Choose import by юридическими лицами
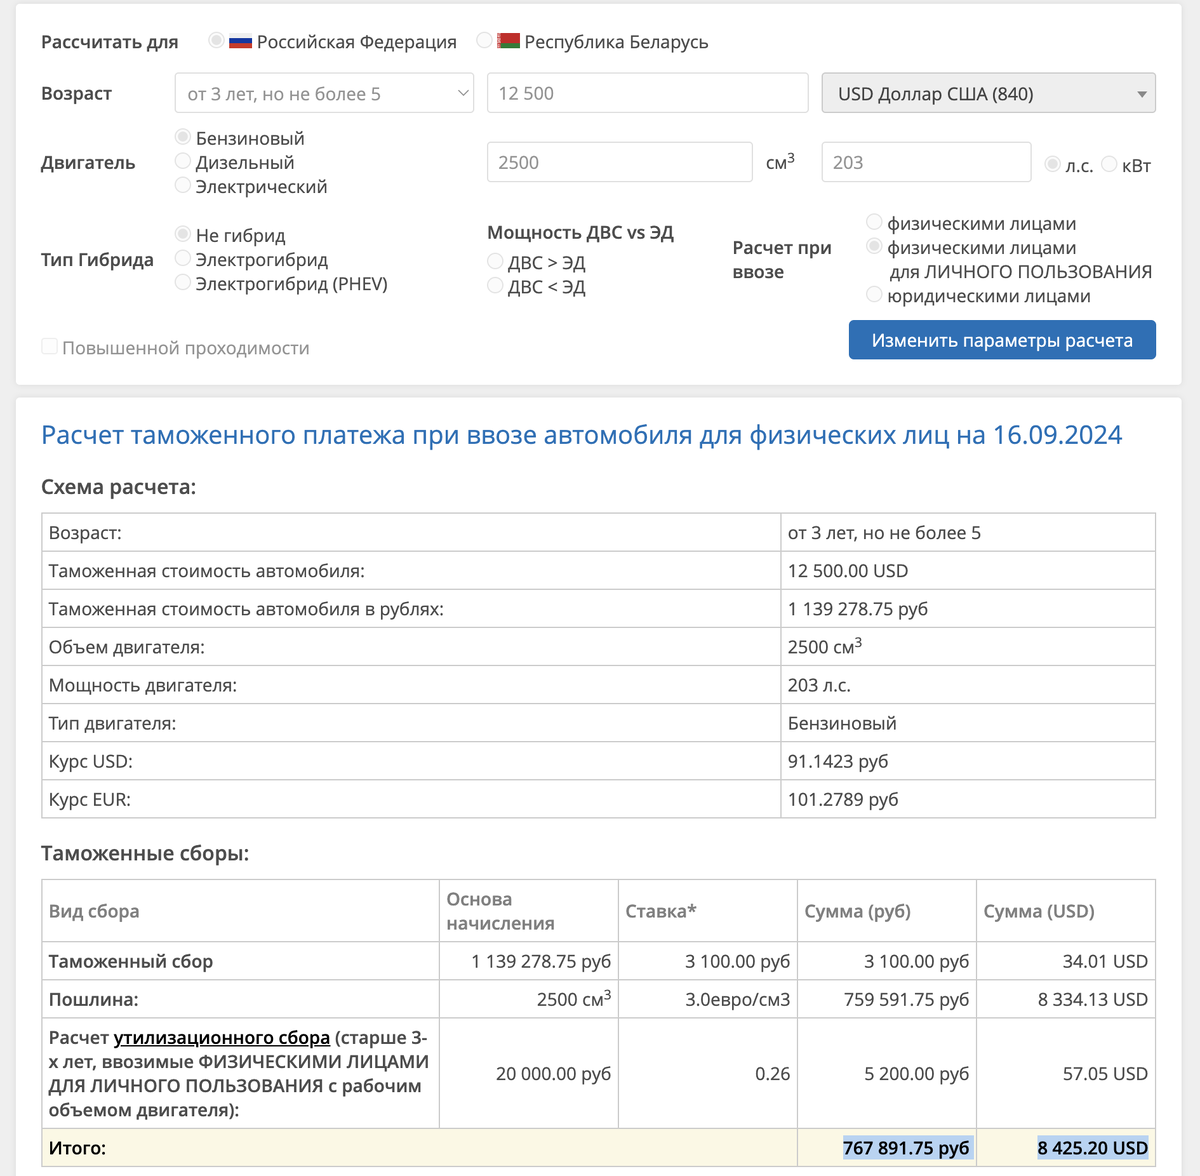Viewport: 1200px width, 1176px height. (874, 295)
